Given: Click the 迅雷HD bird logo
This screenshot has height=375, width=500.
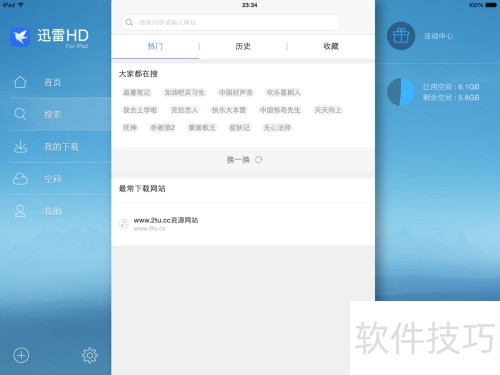Looking at the screenshot, I should click(20, 37).
